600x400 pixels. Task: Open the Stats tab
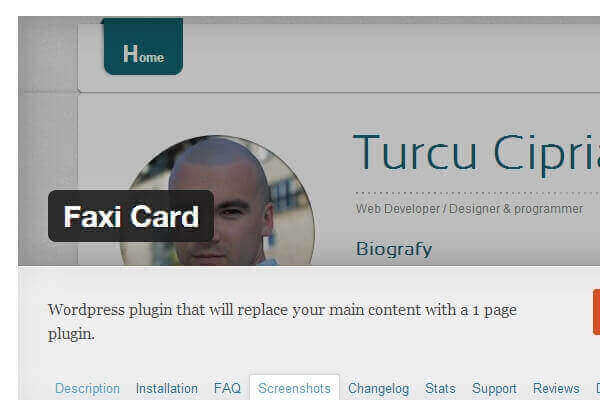point(440,388)
